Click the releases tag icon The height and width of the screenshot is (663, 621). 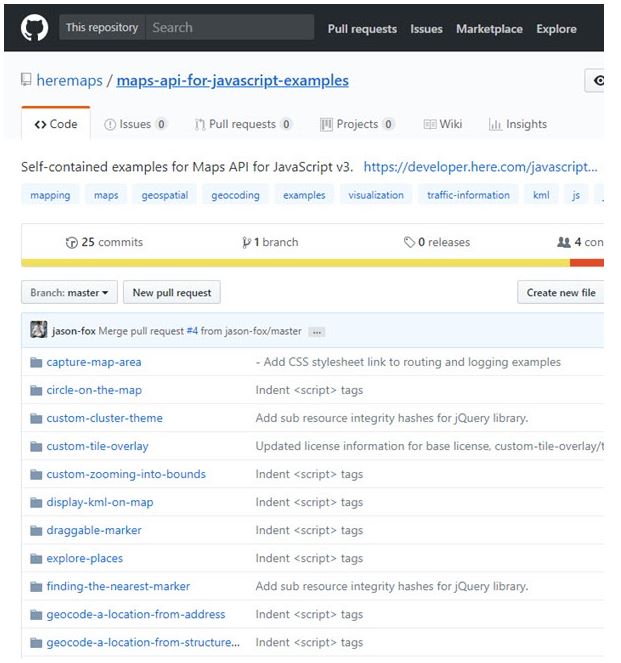pos(409,242)
